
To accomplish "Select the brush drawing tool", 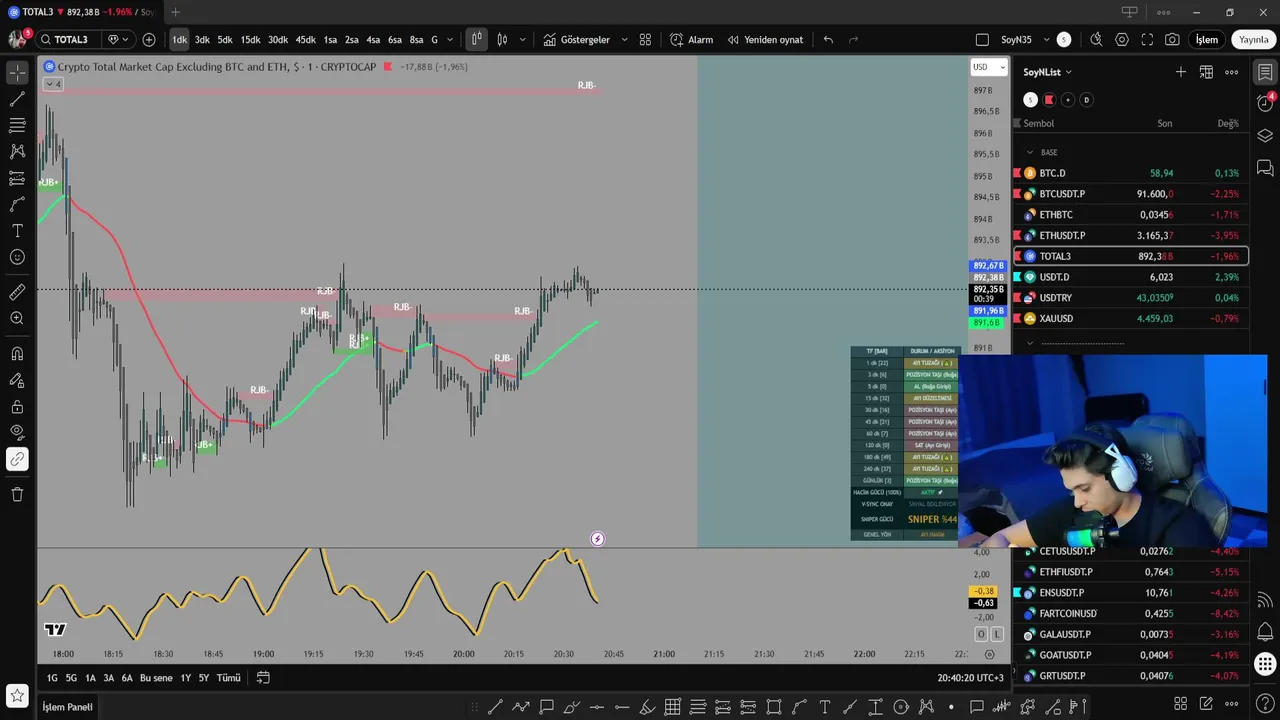I will (17, 204).
